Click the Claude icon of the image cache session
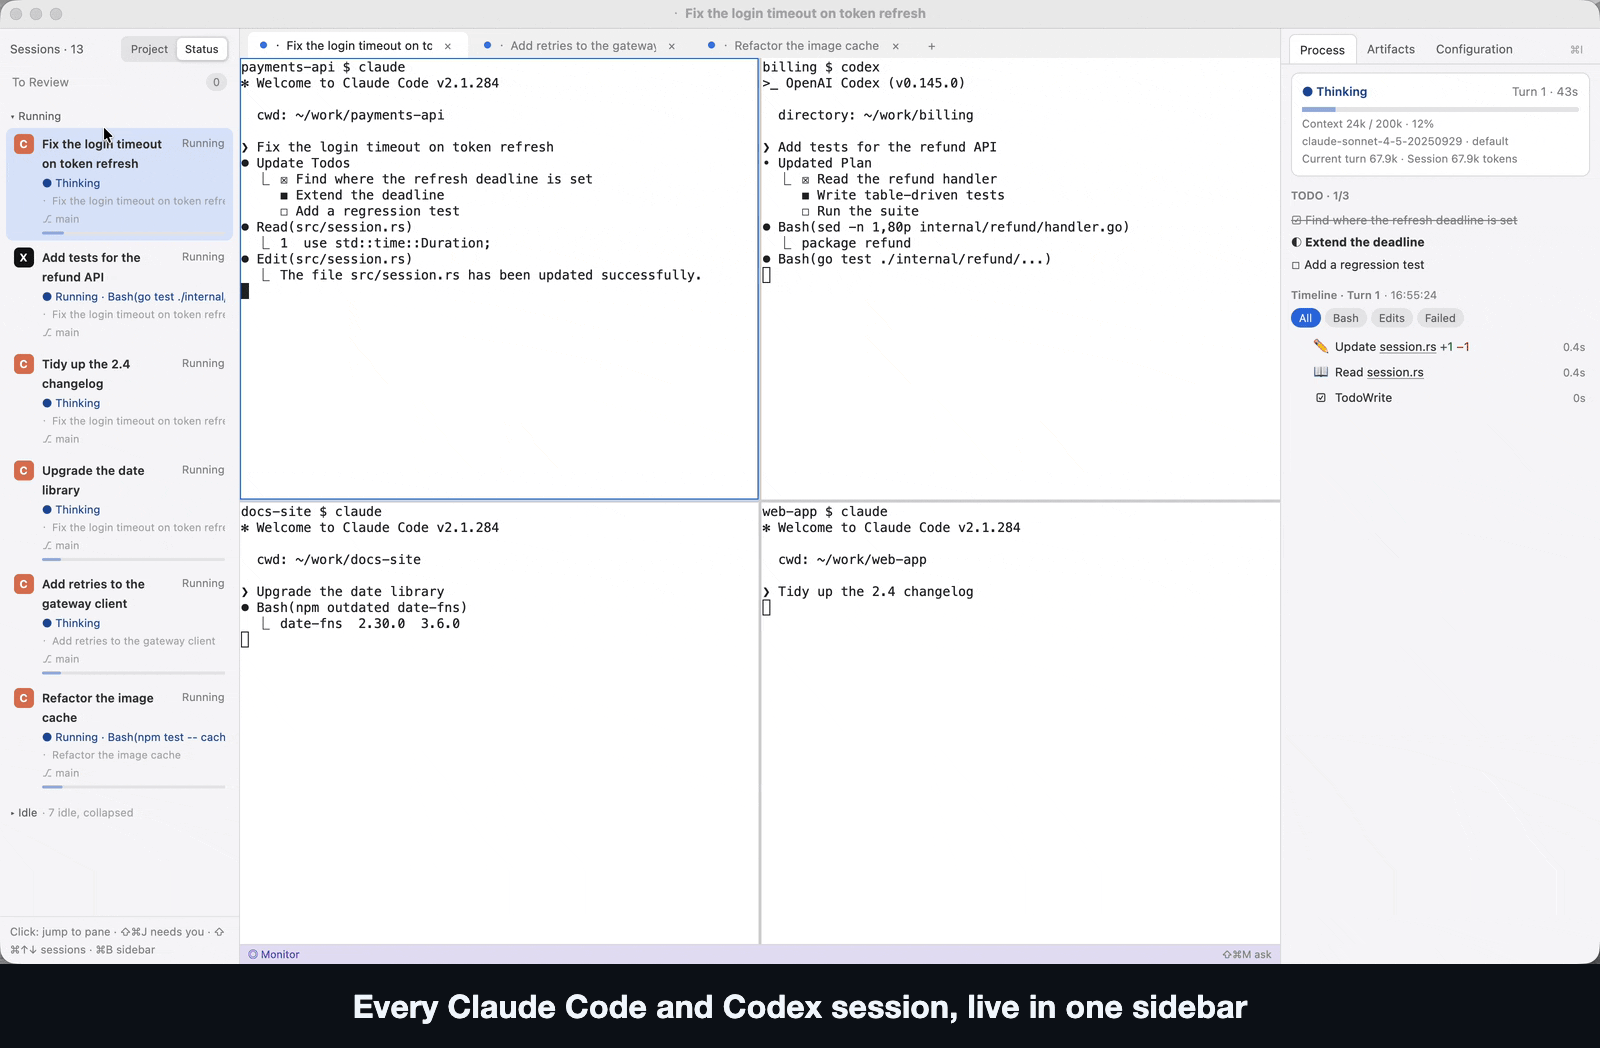 24,698
